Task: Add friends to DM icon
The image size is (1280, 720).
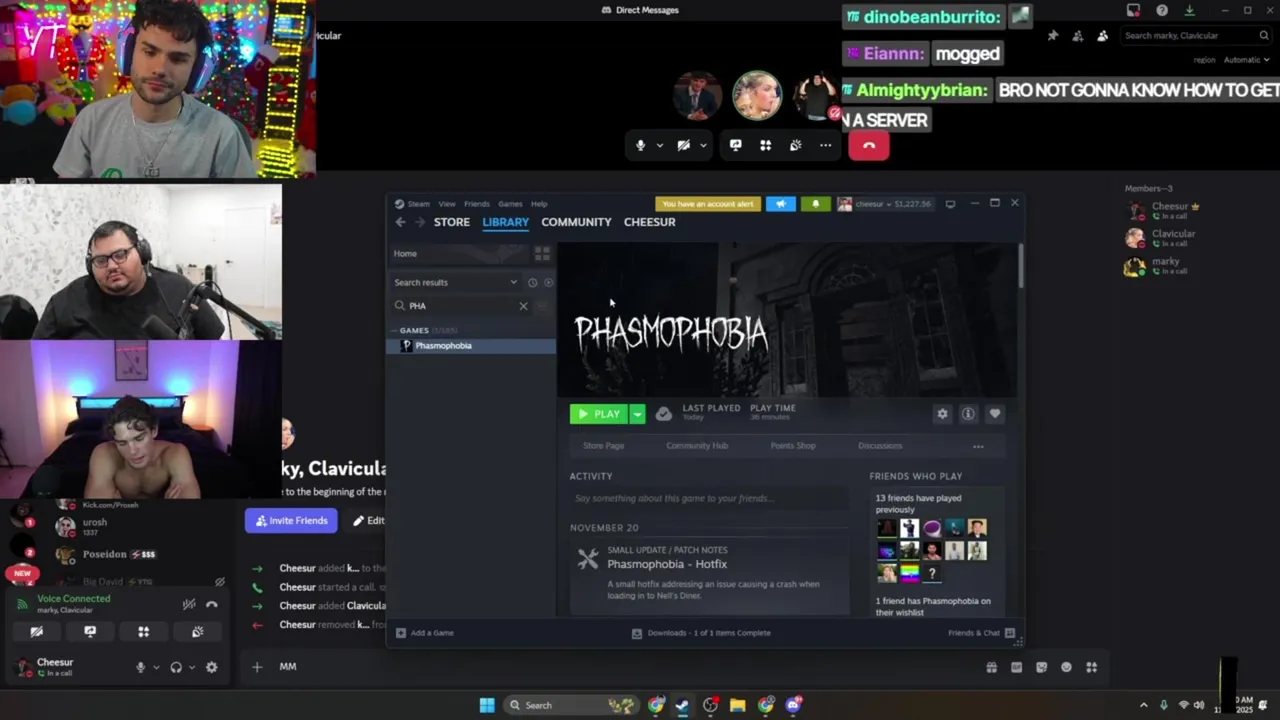Action: (1077, 36)
